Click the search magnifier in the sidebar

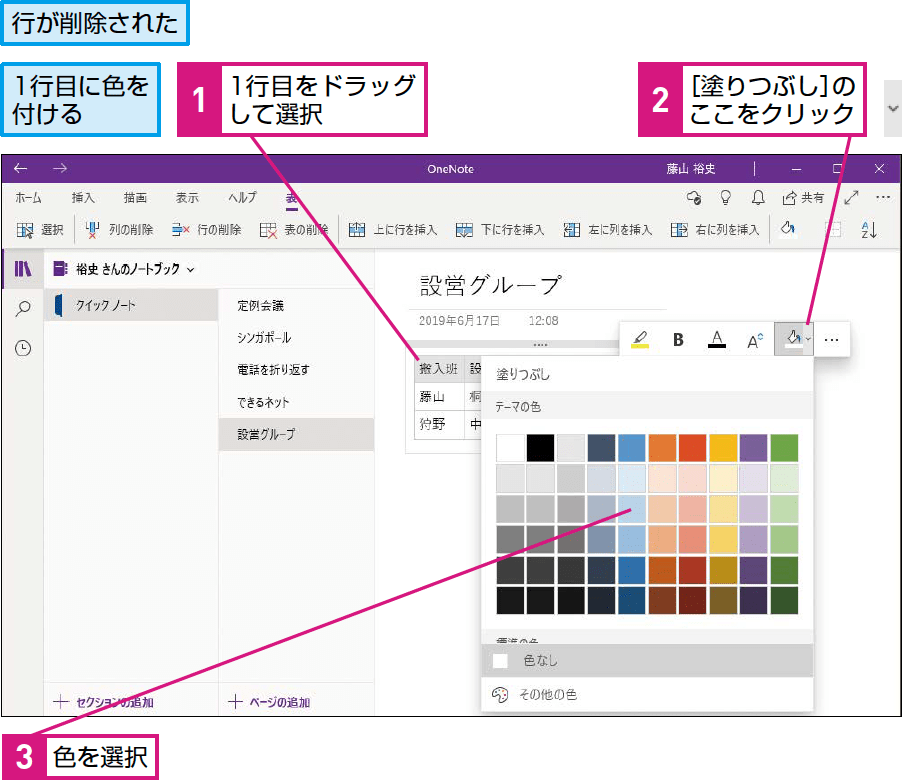[x=24, y=307]
